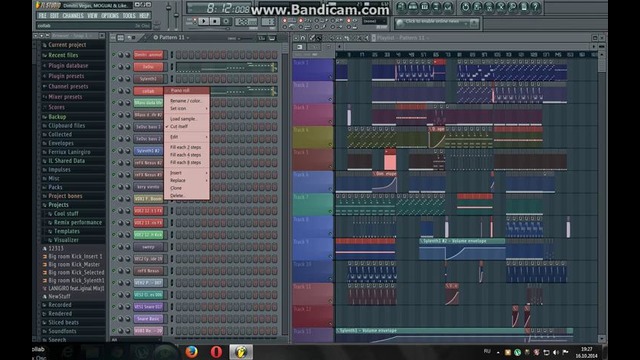Toggle the mute LED of the 3xOsc channel
Image resolution: width=640 pixels, height=360 pixels.
114,67
